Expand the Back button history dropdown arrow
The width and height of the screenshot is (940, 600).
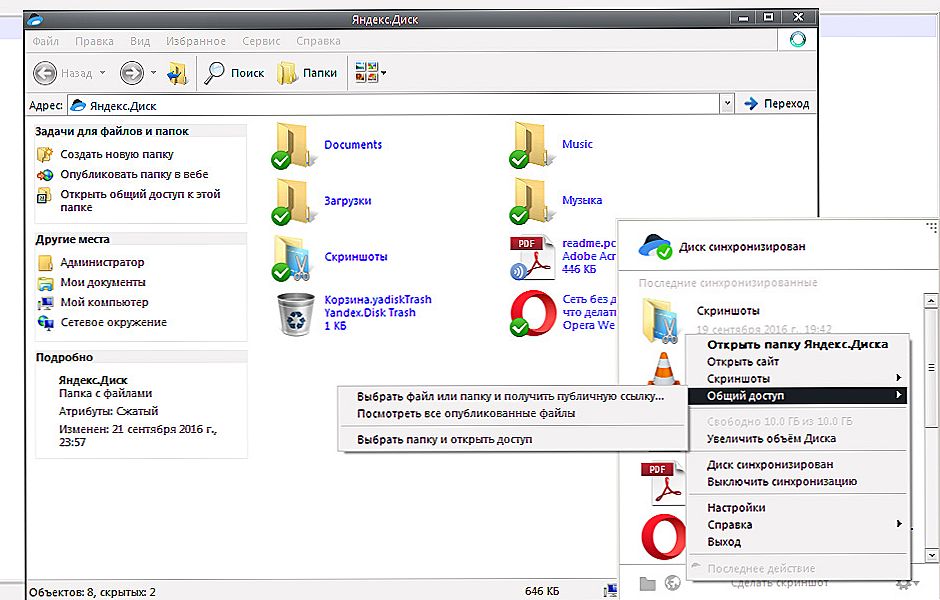coord(103,73)
